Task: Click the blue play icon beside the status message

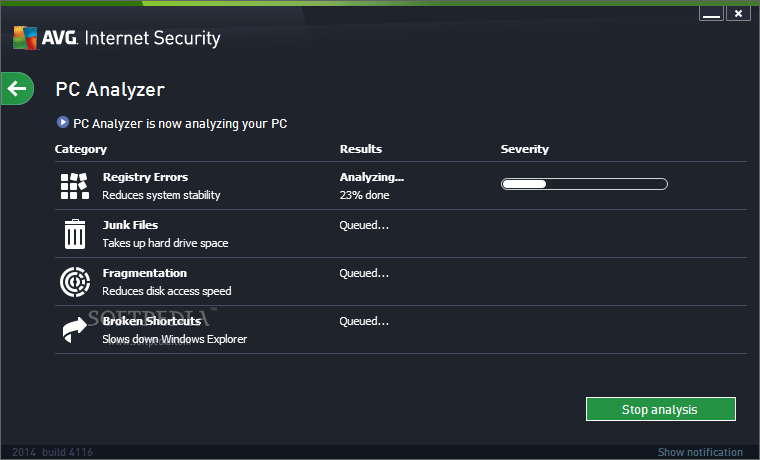Action: (x=63, y=123)
